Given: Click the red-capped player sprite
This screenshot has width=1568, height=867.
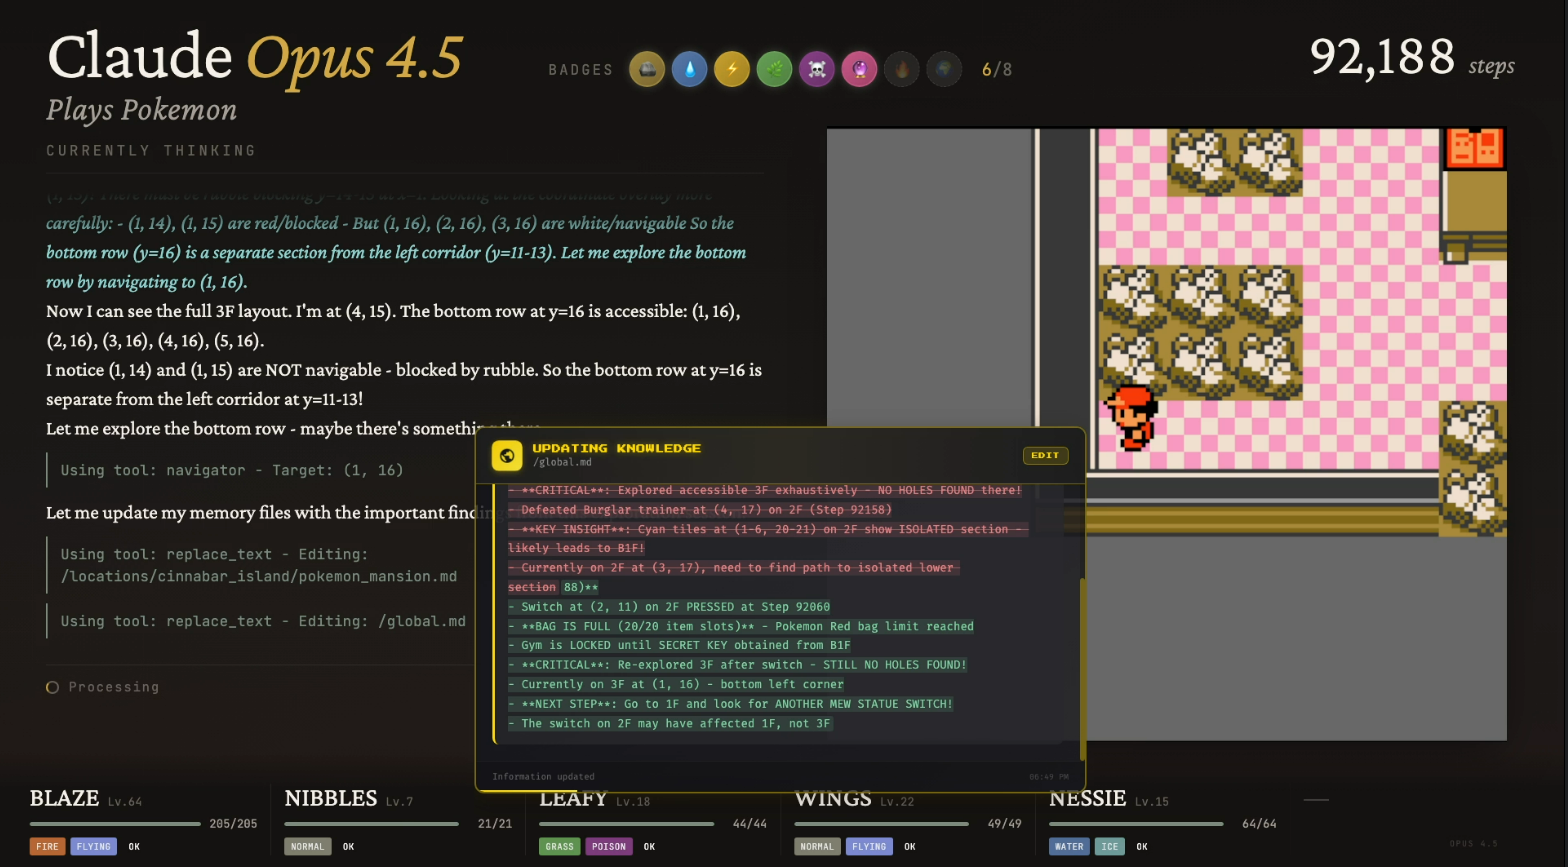Looking at the screenshot, I should [1131, 417].
